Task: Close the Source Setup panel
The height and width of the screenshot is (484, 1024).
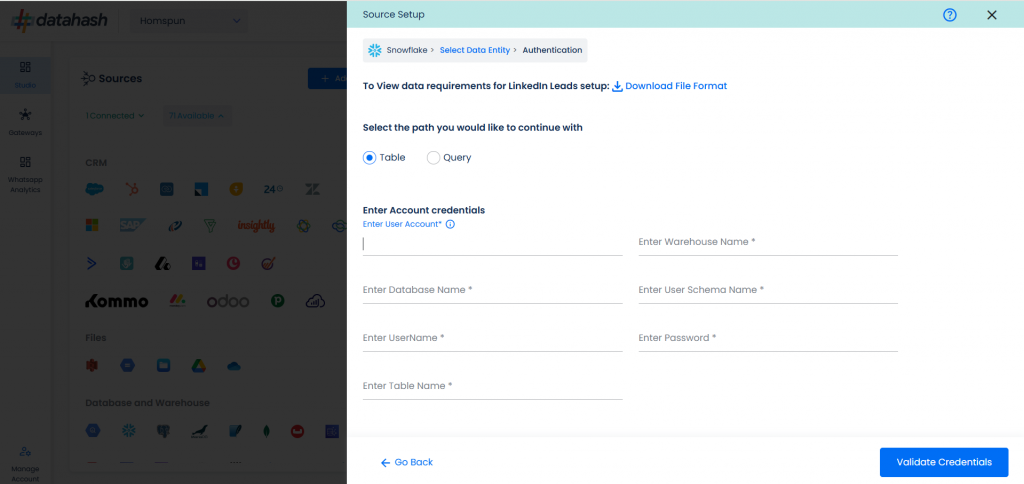Action: point(992,14)
